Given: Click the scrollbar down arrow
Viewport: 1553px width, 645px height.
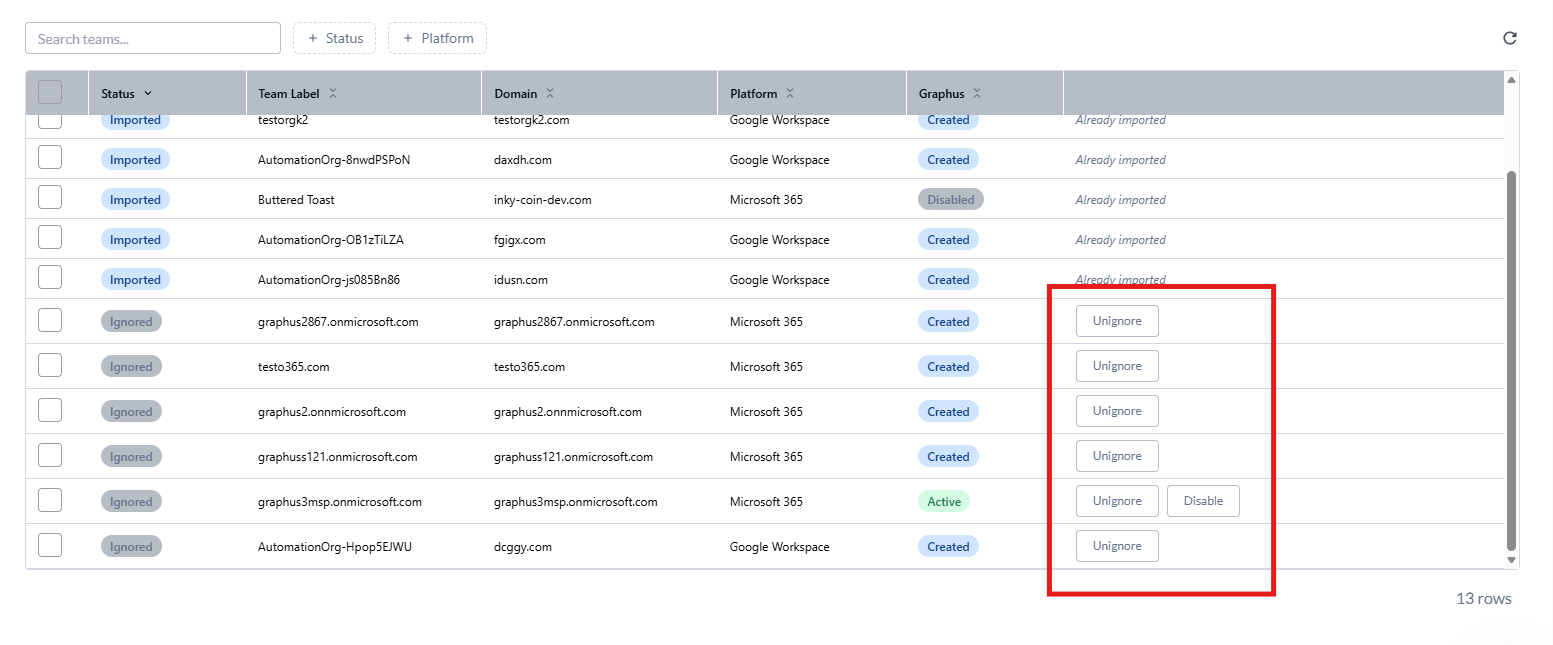Looking at the screenshot, I should pos(1511,560).
